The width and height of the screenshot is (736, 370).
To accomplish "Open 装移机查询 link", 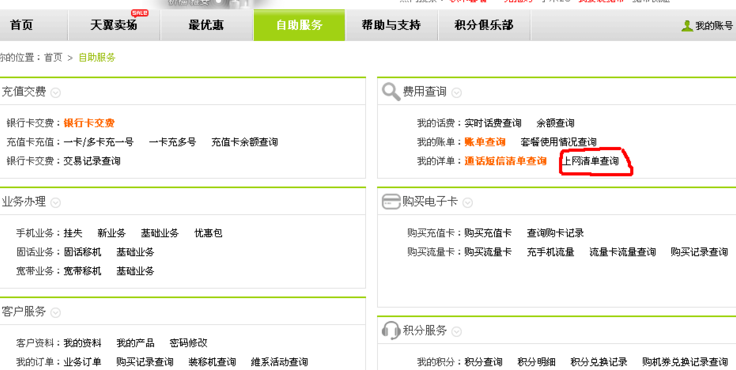I will tap(212, 362).
